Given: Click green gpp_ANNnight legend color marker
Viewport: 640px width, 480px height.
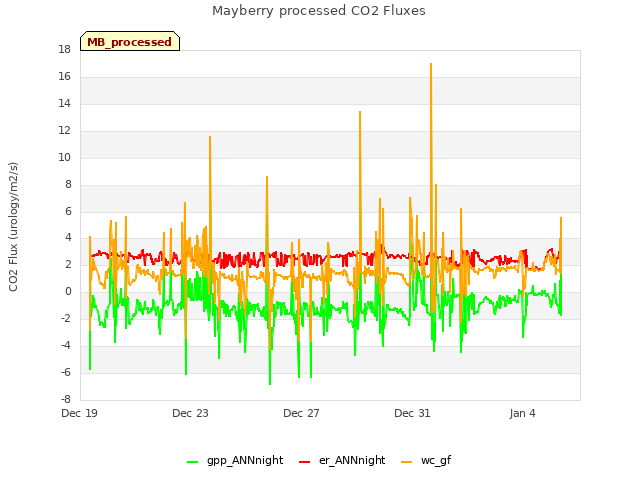Looking at the screenshot, I should click(192, 462).
